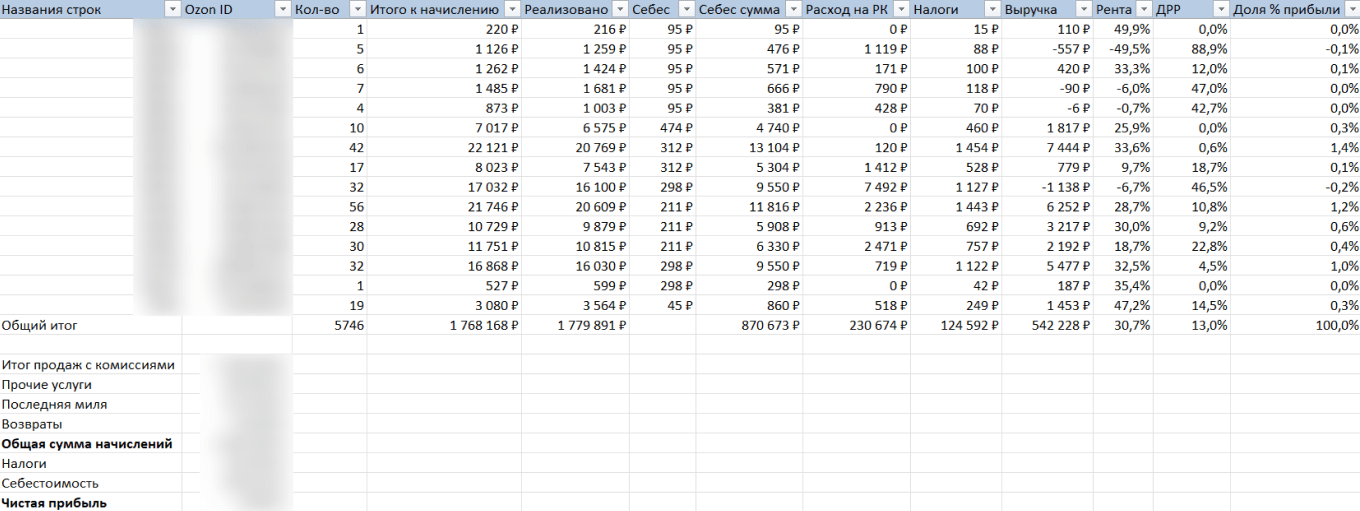Expand the Себес column filter dropdown

click(x=686, y=9)
